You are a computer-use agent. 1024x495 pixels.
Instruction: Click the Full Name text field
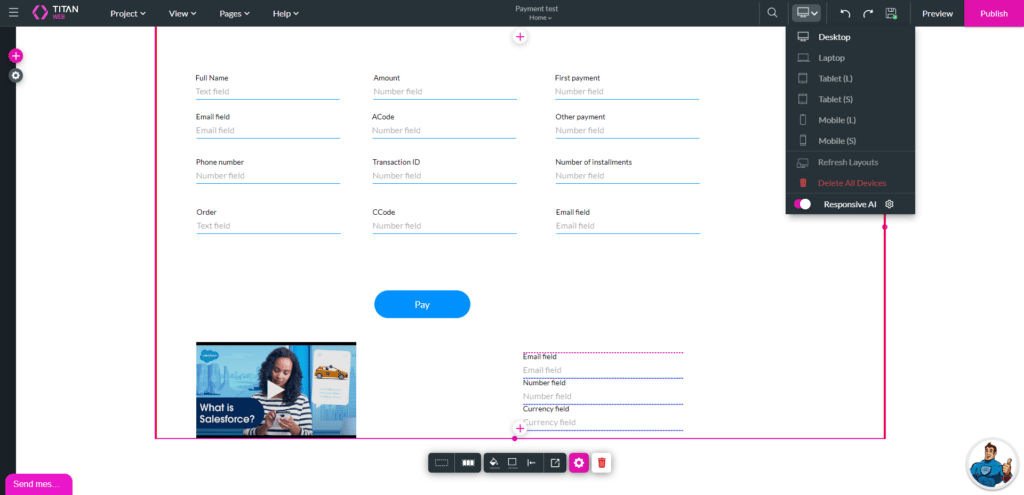(267, 91)
